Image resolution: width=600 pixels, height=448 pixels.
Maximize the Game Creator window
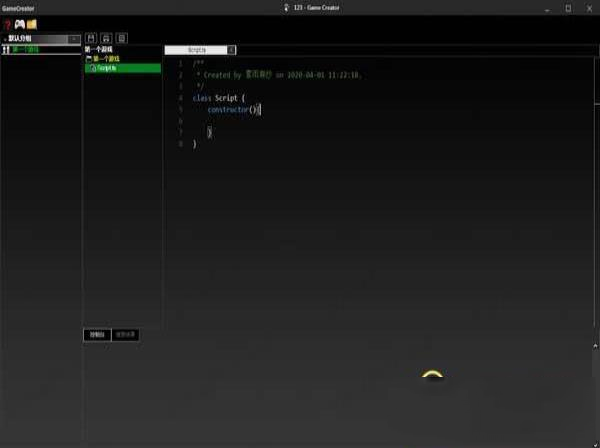click(x=568, y=8)
